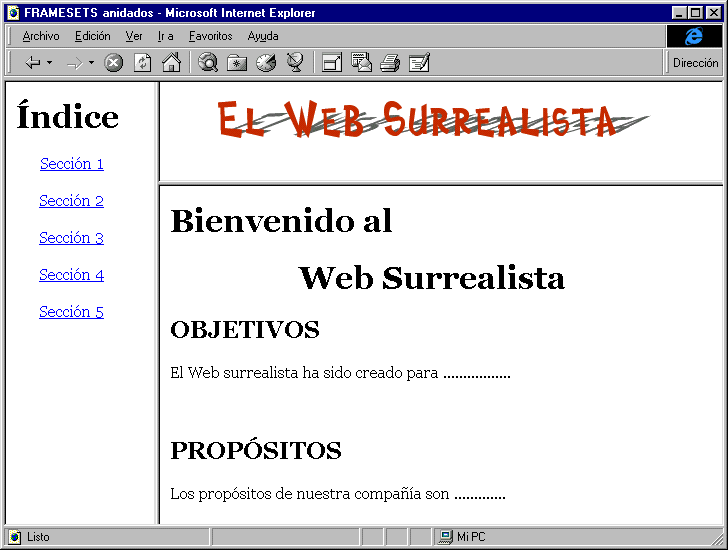The width and height of the screenshot is (728, 550).
Task: Click the OBJETIVOS heading
Action: pyautogui.click(x=245, y=330)
